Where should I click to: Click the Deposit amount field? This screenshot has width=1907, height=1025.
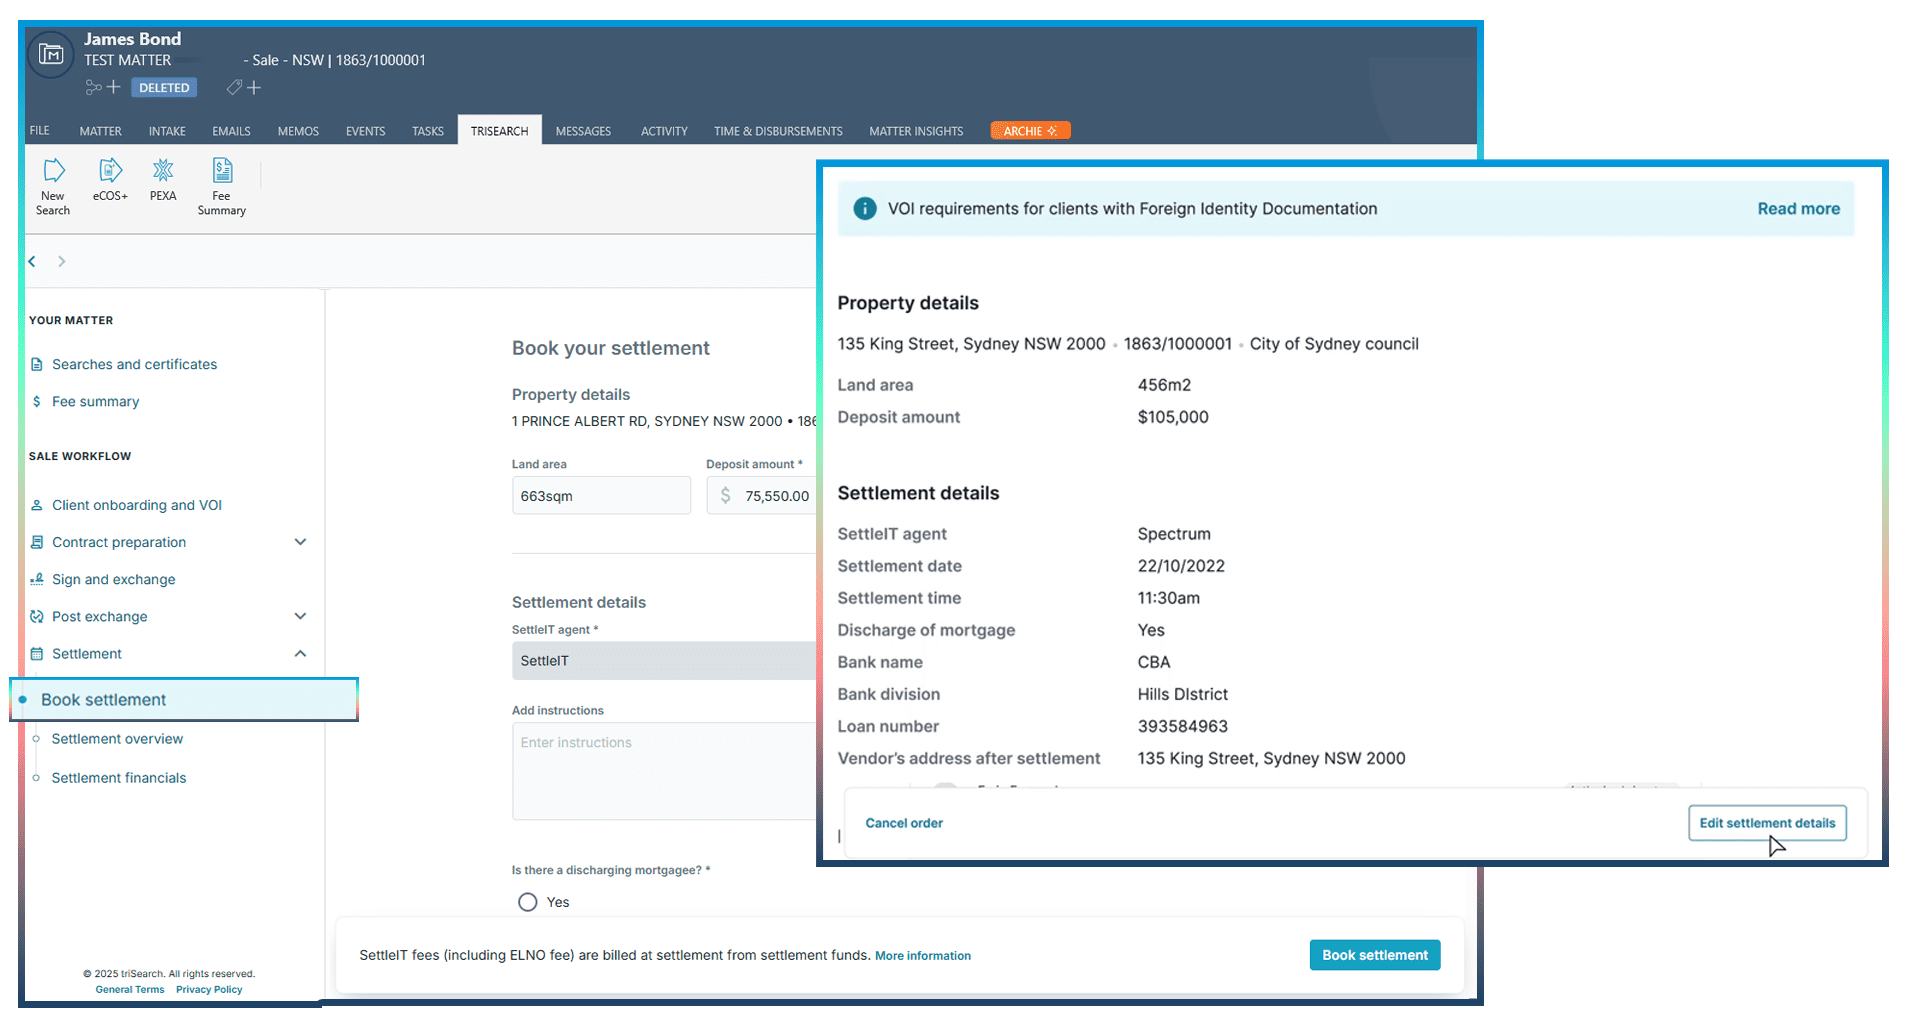tap(762, 496)
